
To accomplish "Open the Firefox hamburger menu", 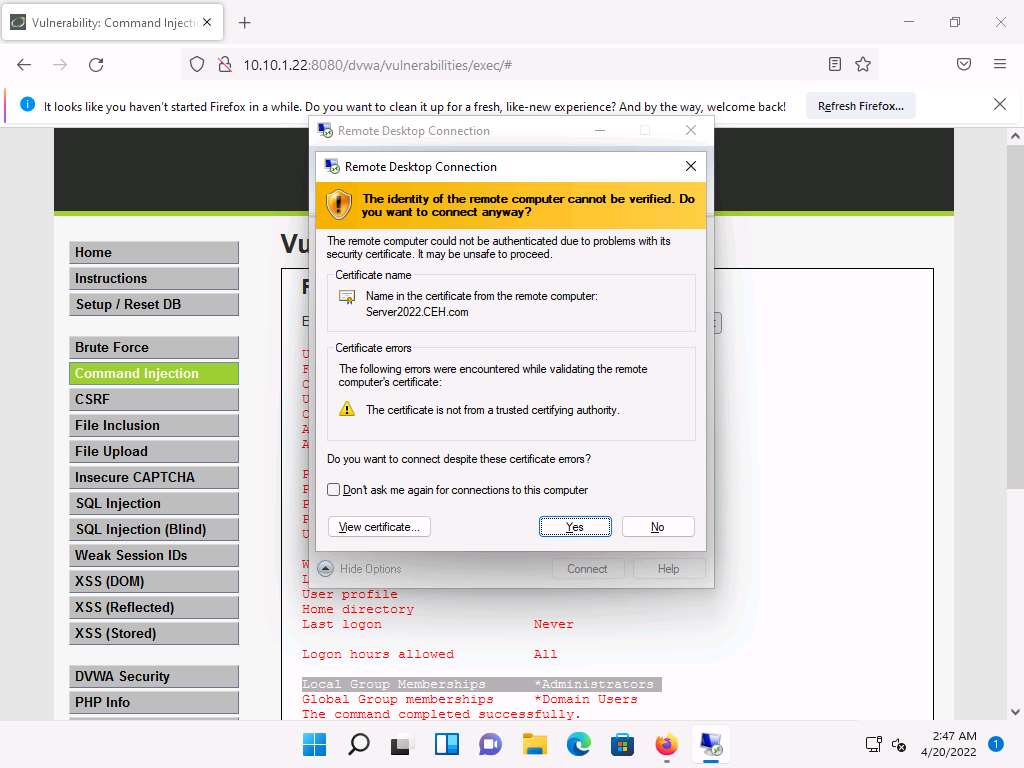I will [x=999, y=65].
